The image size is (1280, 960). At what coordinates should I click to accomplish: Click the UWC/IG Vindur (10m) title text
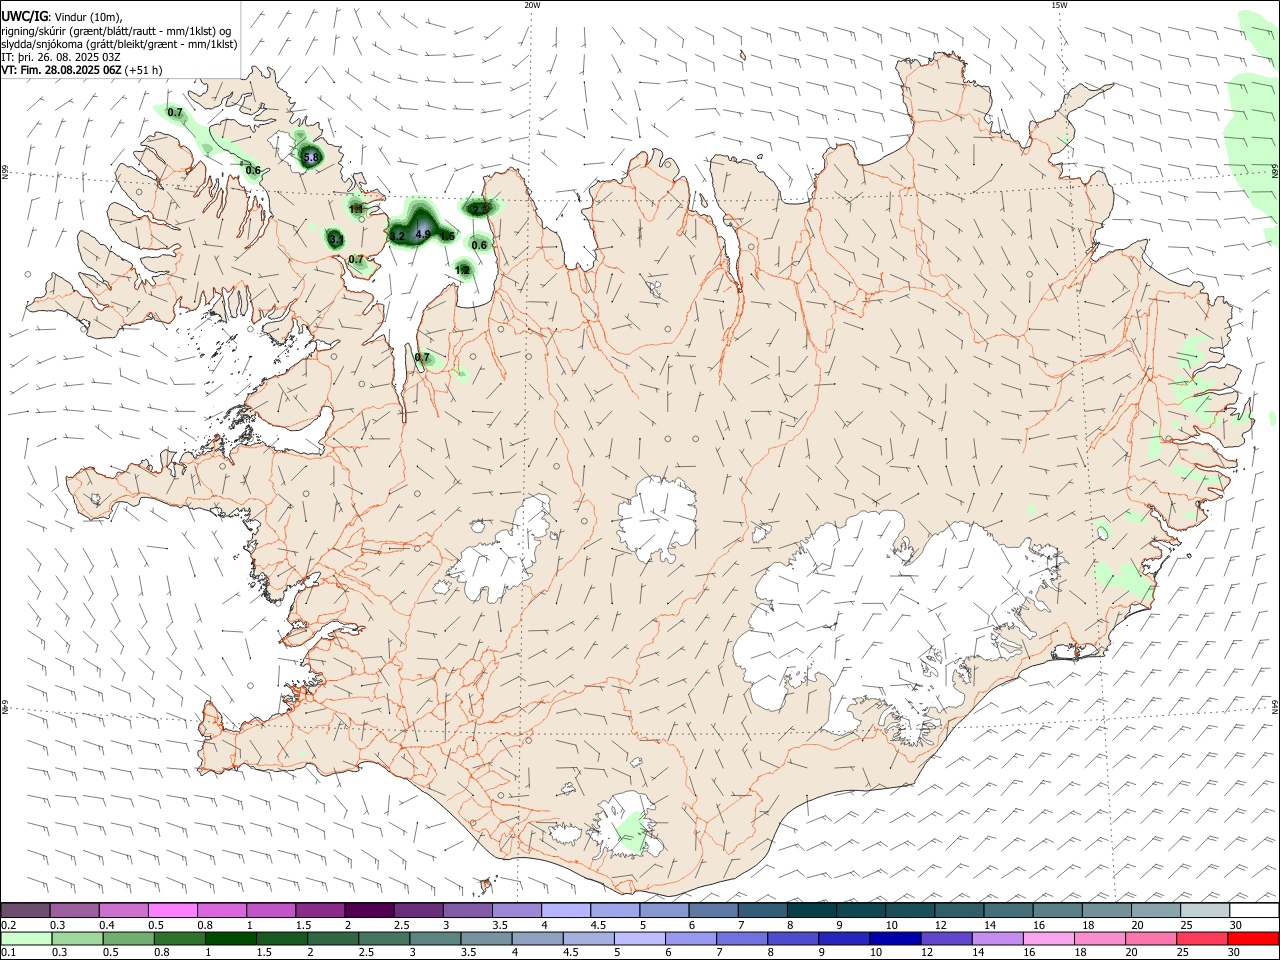62,17
